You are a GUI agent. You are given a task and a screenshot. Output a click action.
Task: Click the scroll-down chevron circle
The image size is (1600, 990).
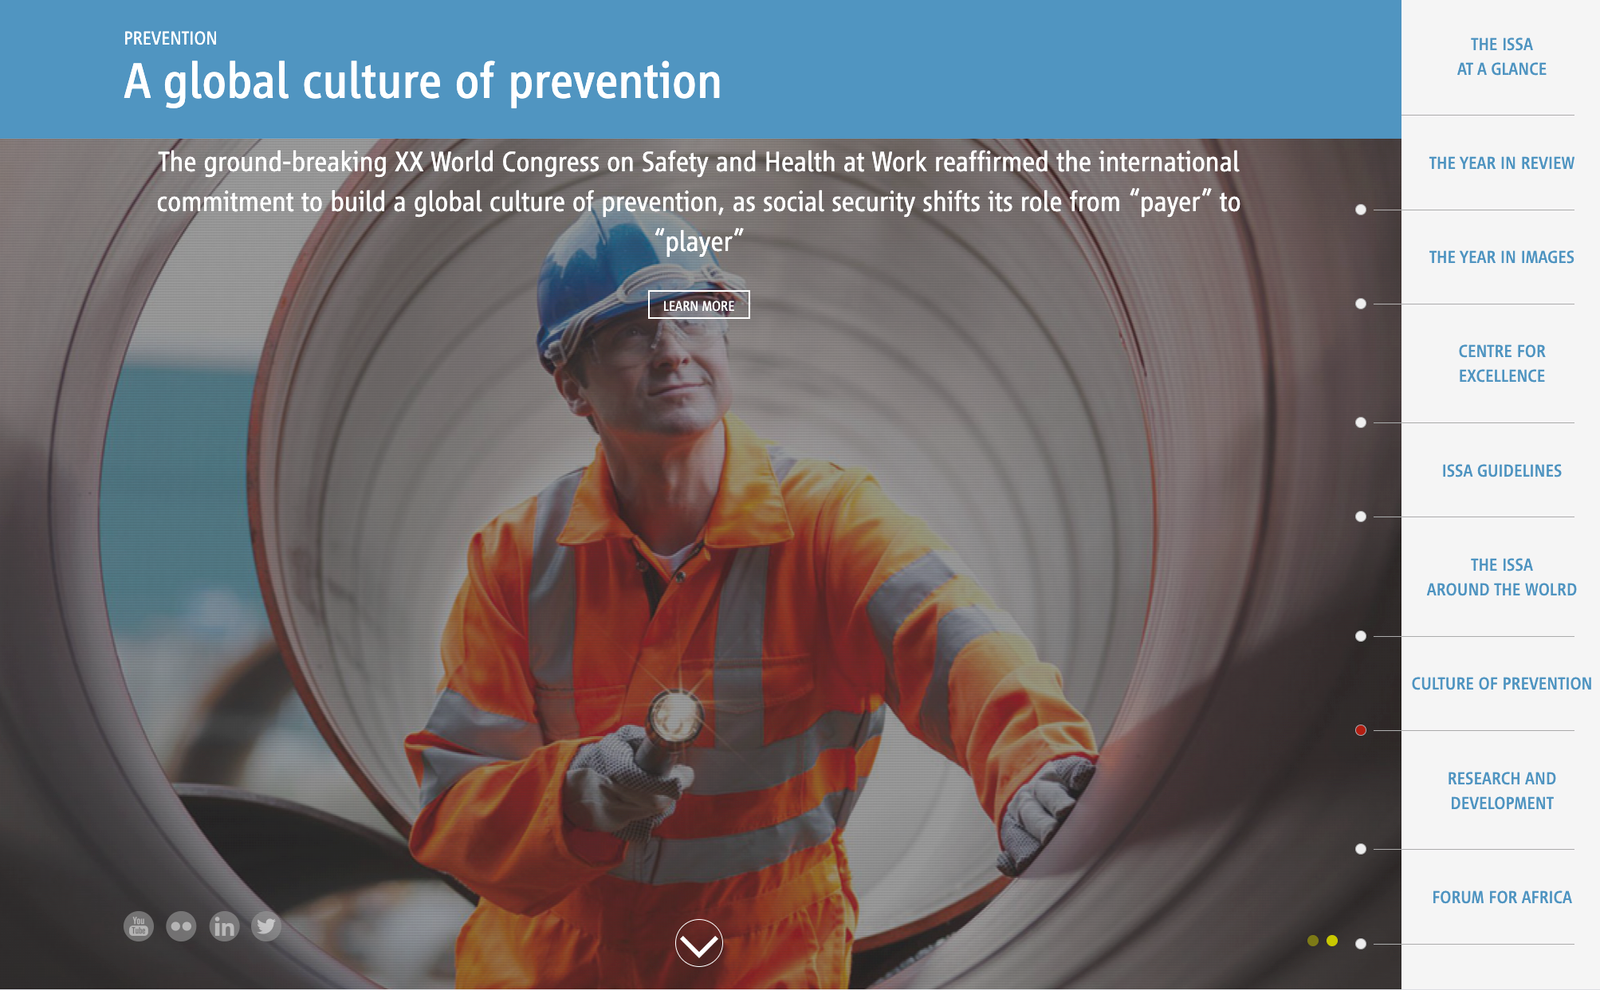[699, 943]
